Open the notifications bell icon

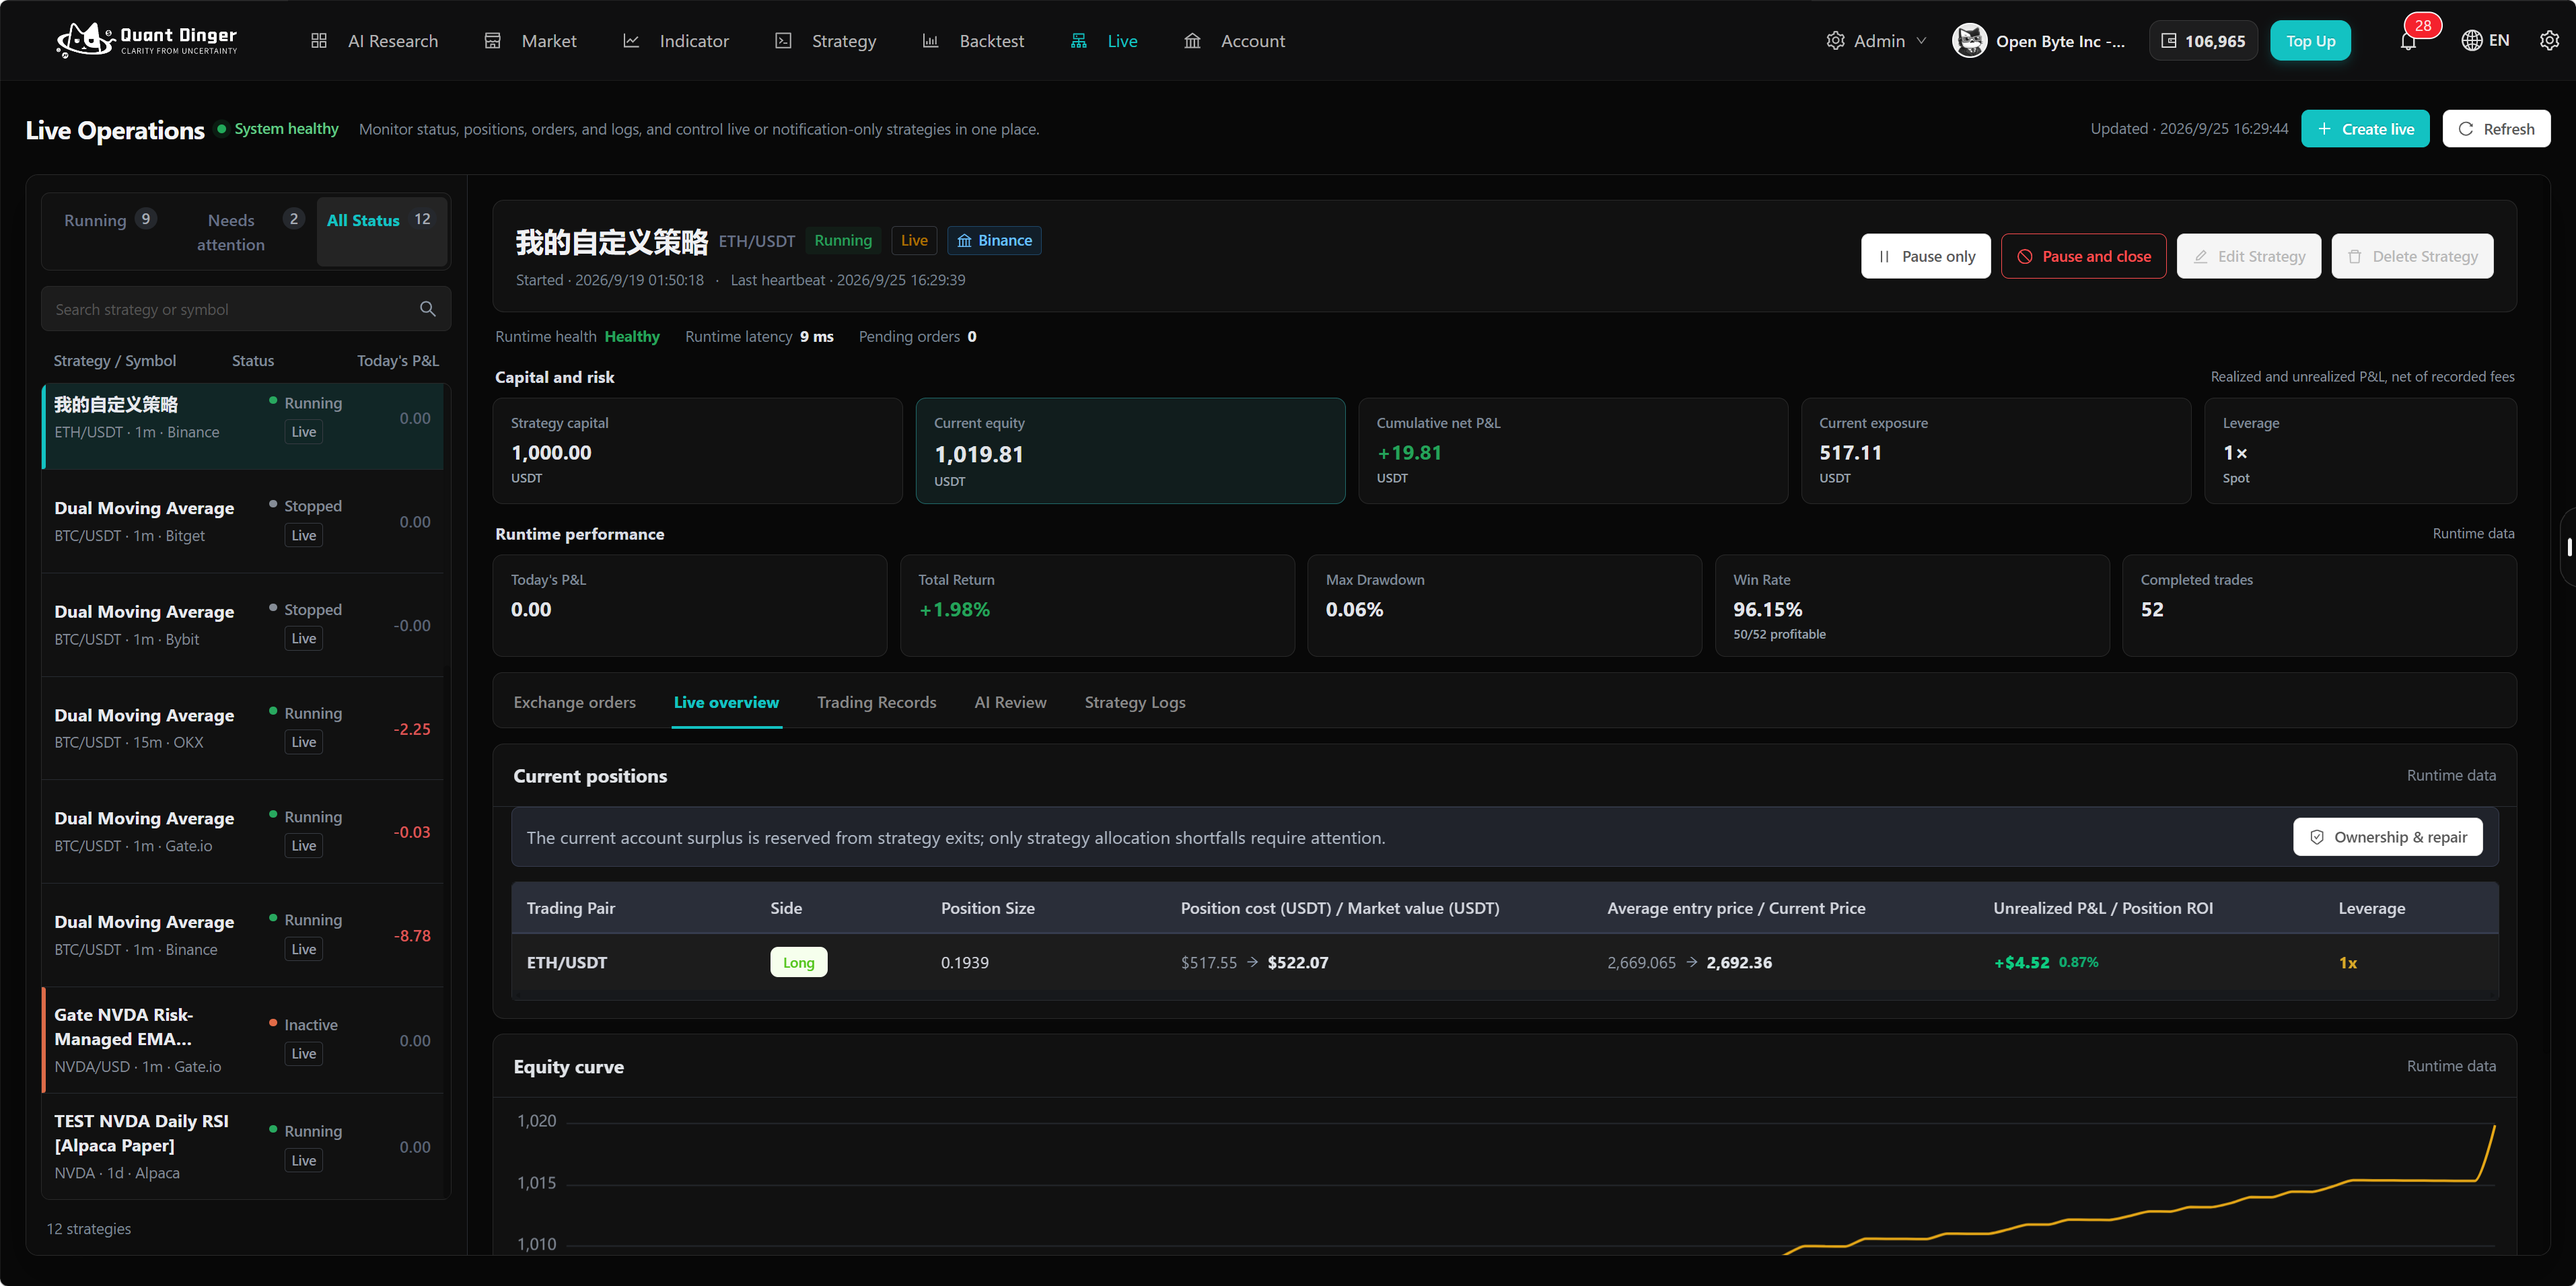[2408, 41]
